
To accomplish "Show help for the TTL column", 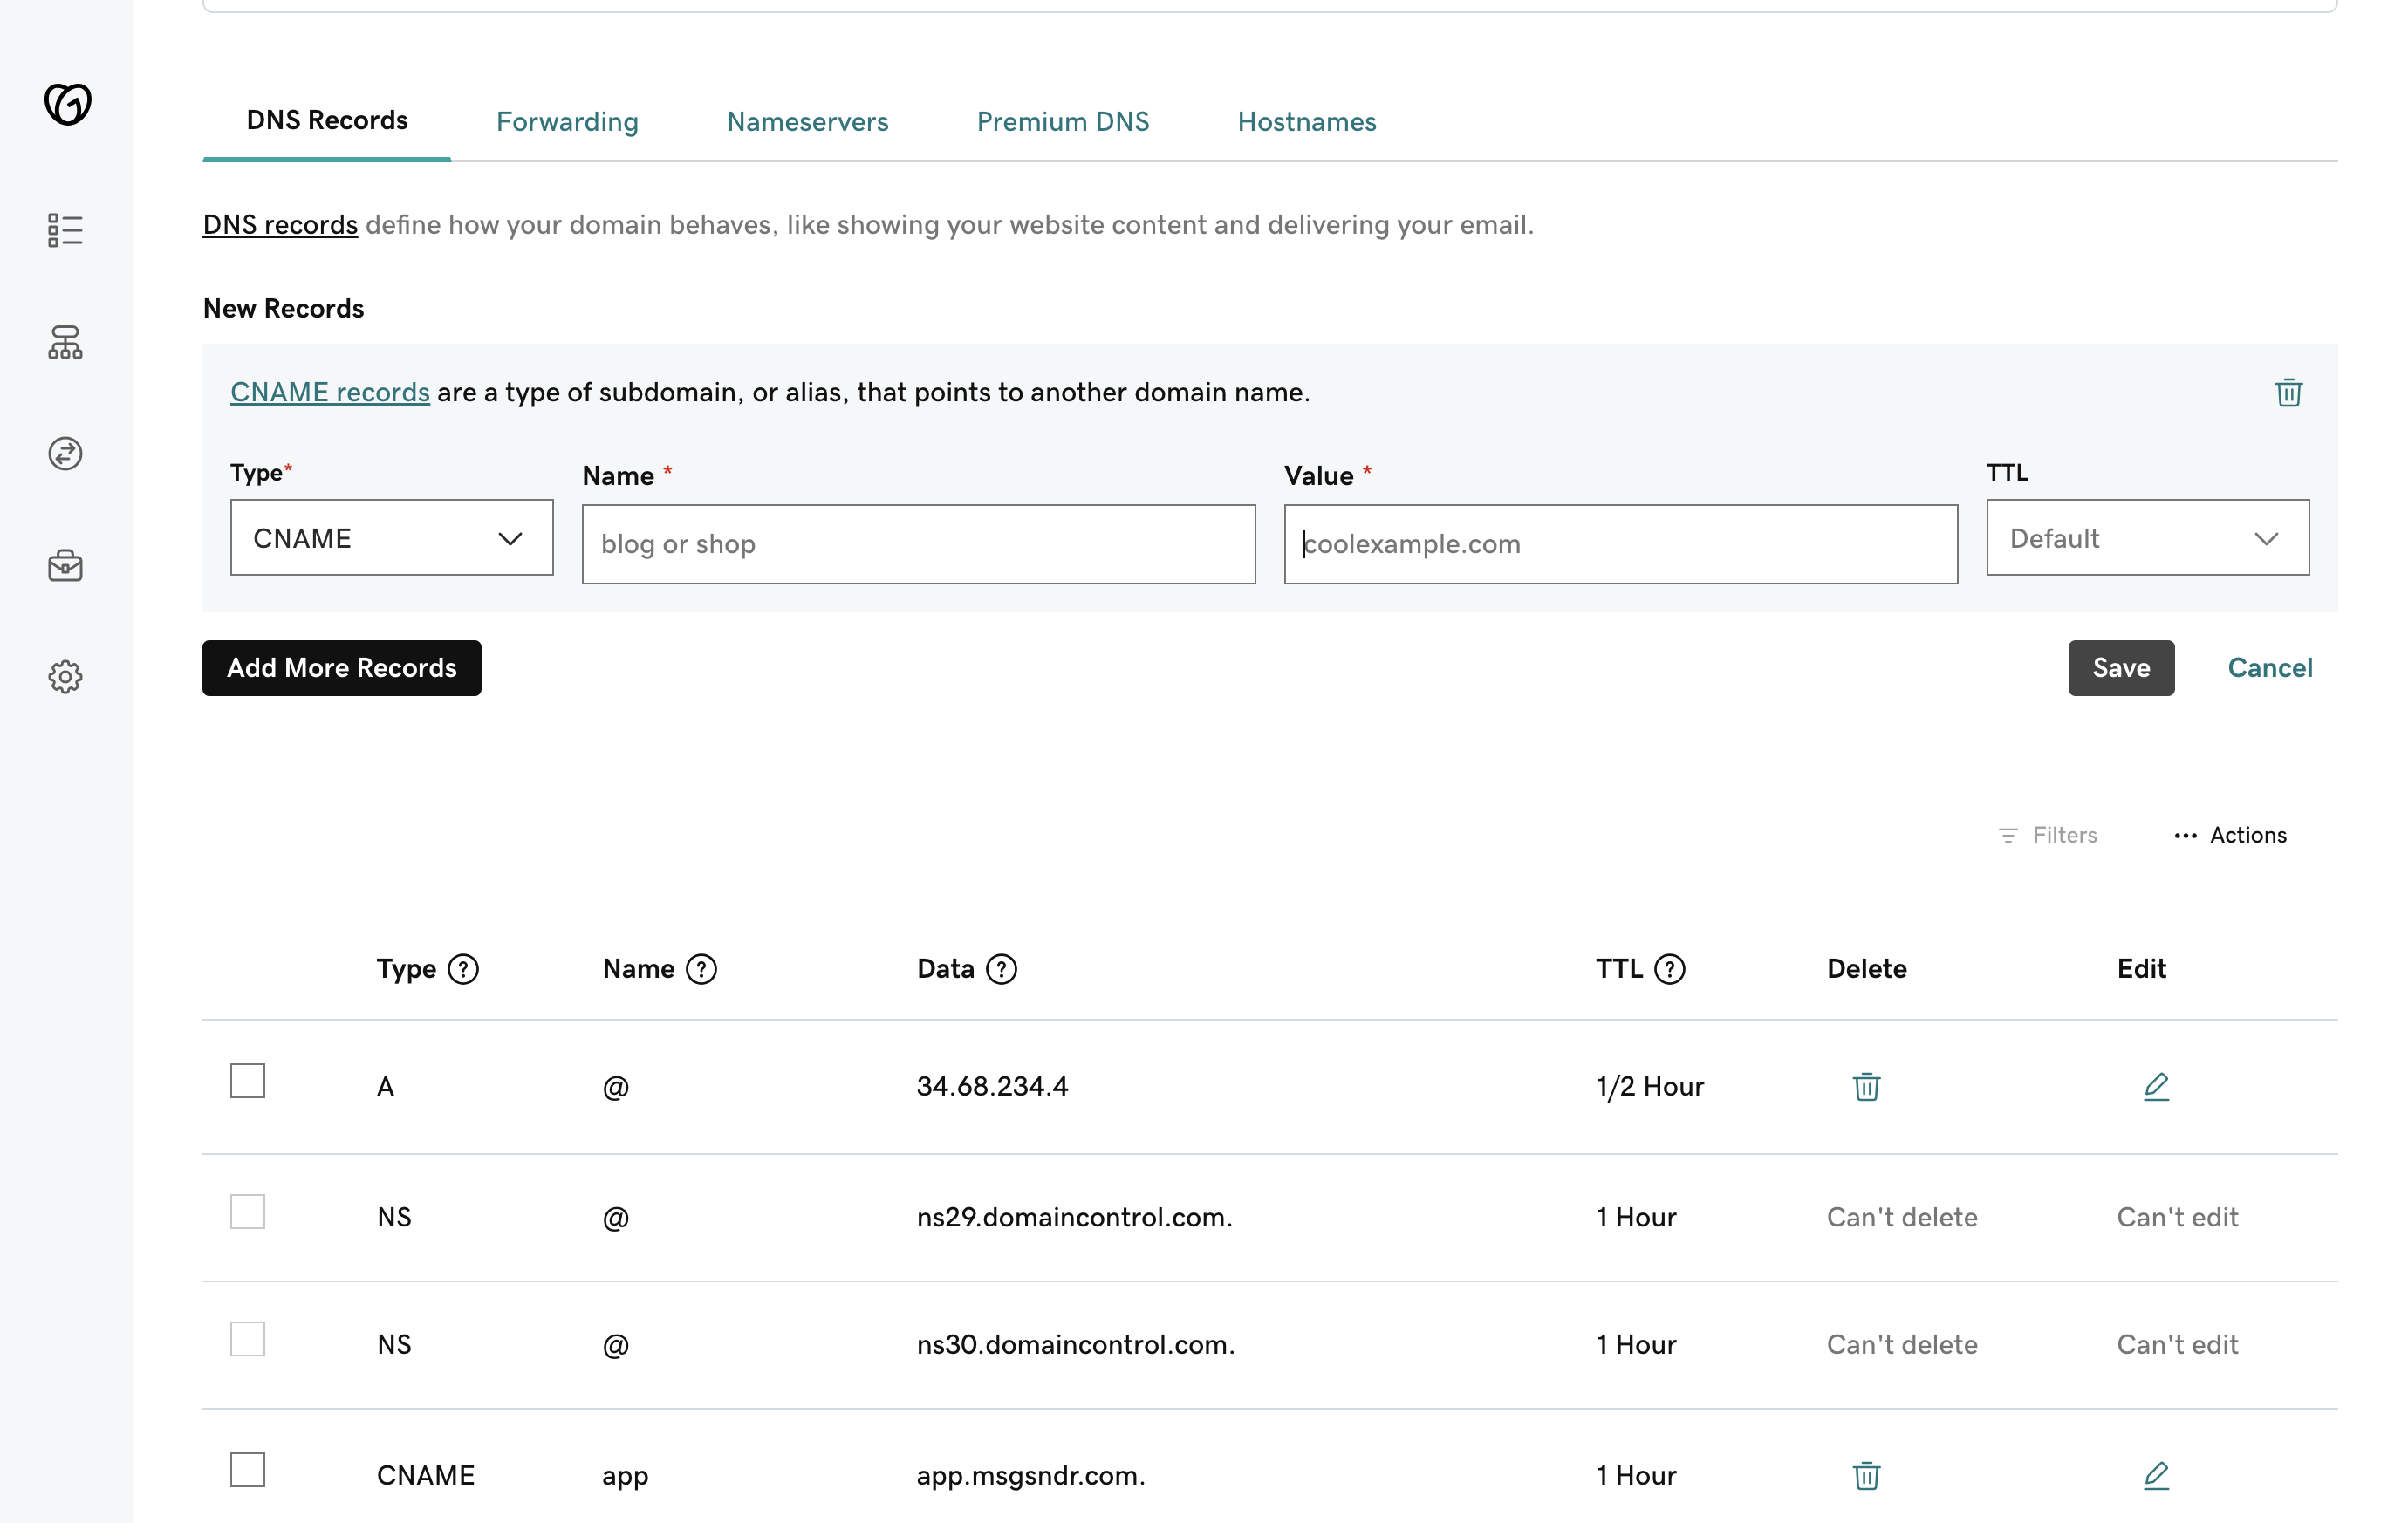I will (1670, 969).
